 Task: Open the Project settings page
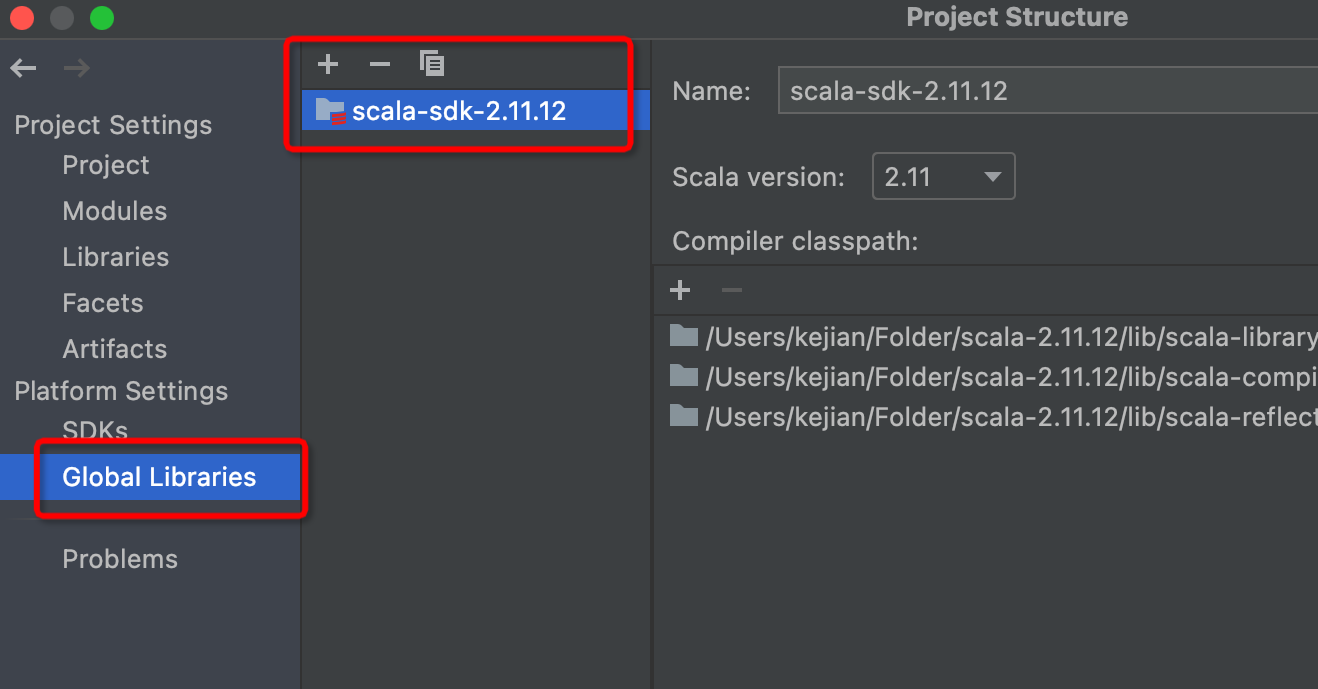tap(105, 165)
